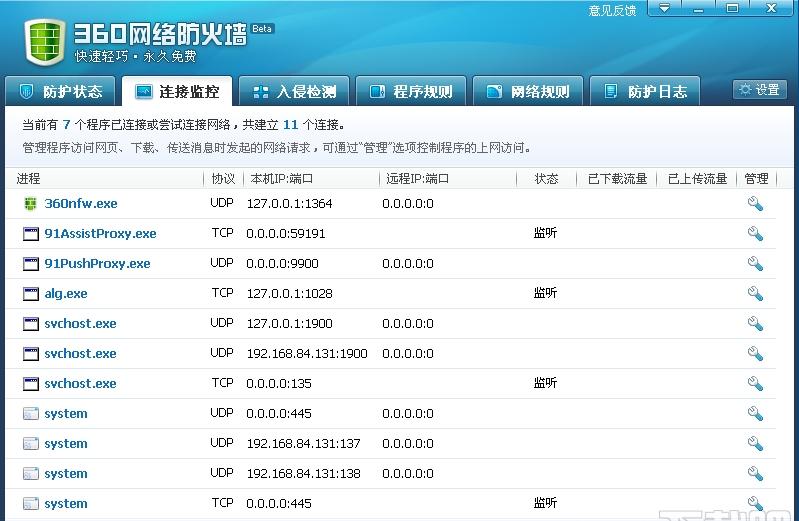Sort by 状态 column header
Image resolution: width=799 pixels, height=521 pixels.
[546, 179]
